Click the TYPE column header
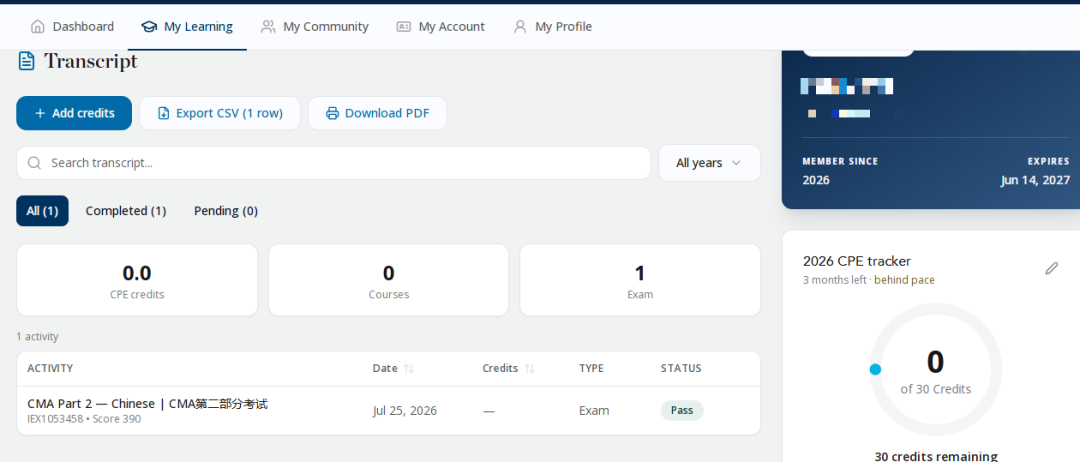 coord(592,368)
